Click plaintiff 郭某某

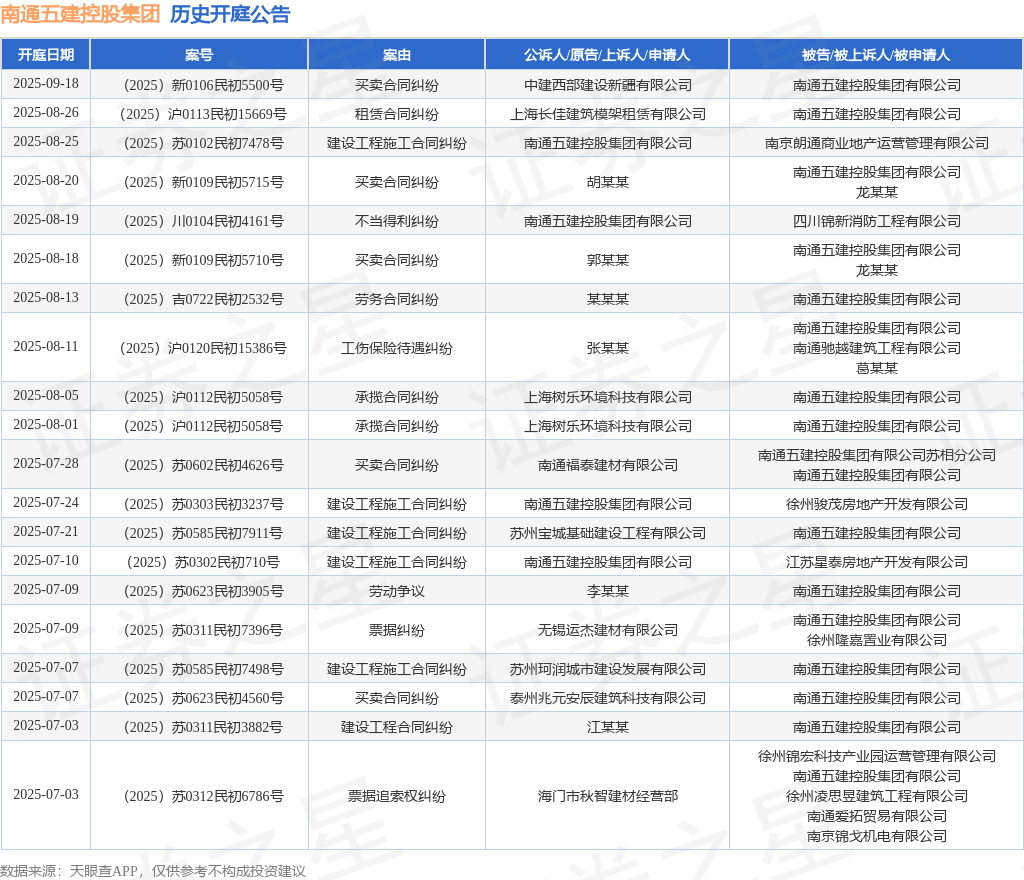click(607, 260)
